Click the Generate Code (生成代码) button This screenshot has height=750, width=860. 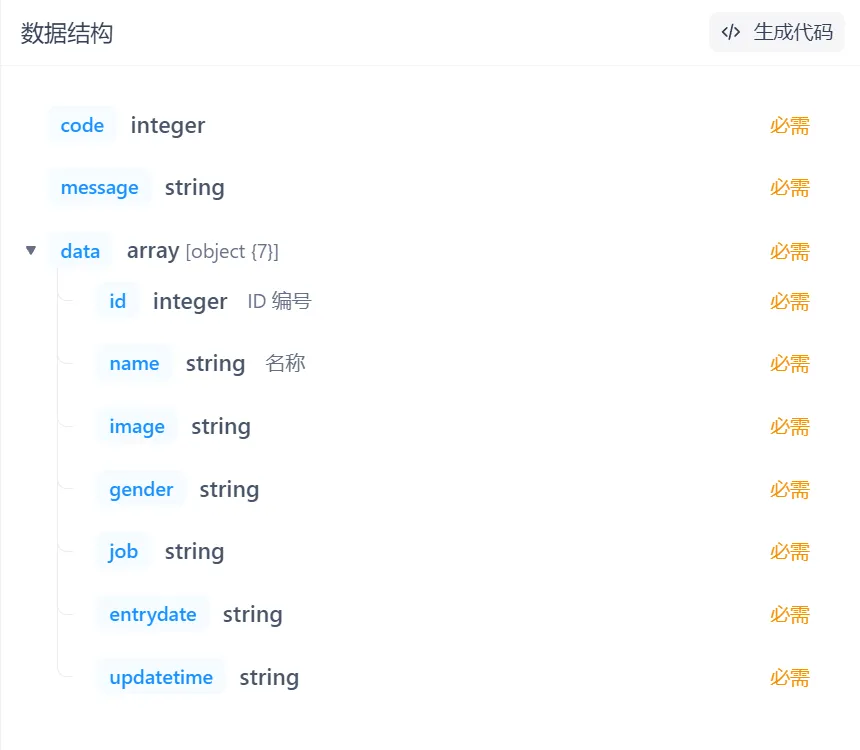coord(777,32)
